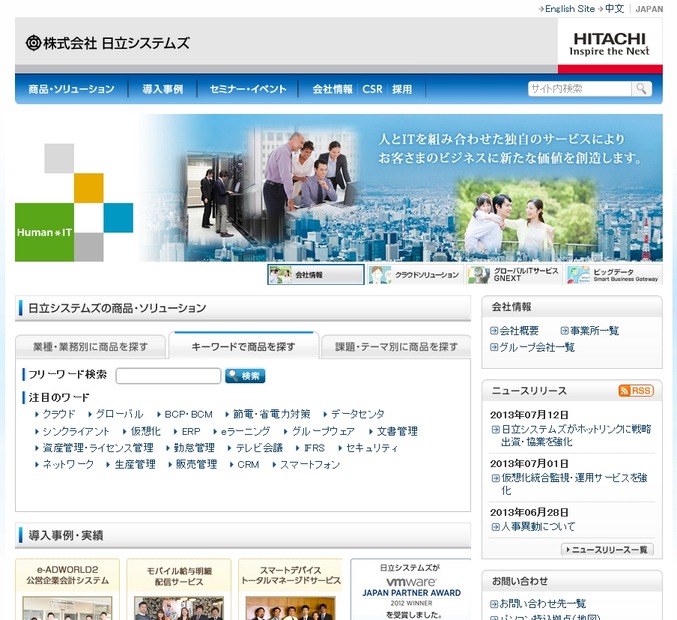Click the RSS feed icon
This screenshot has height=620, width=677.
coord(636,390)
